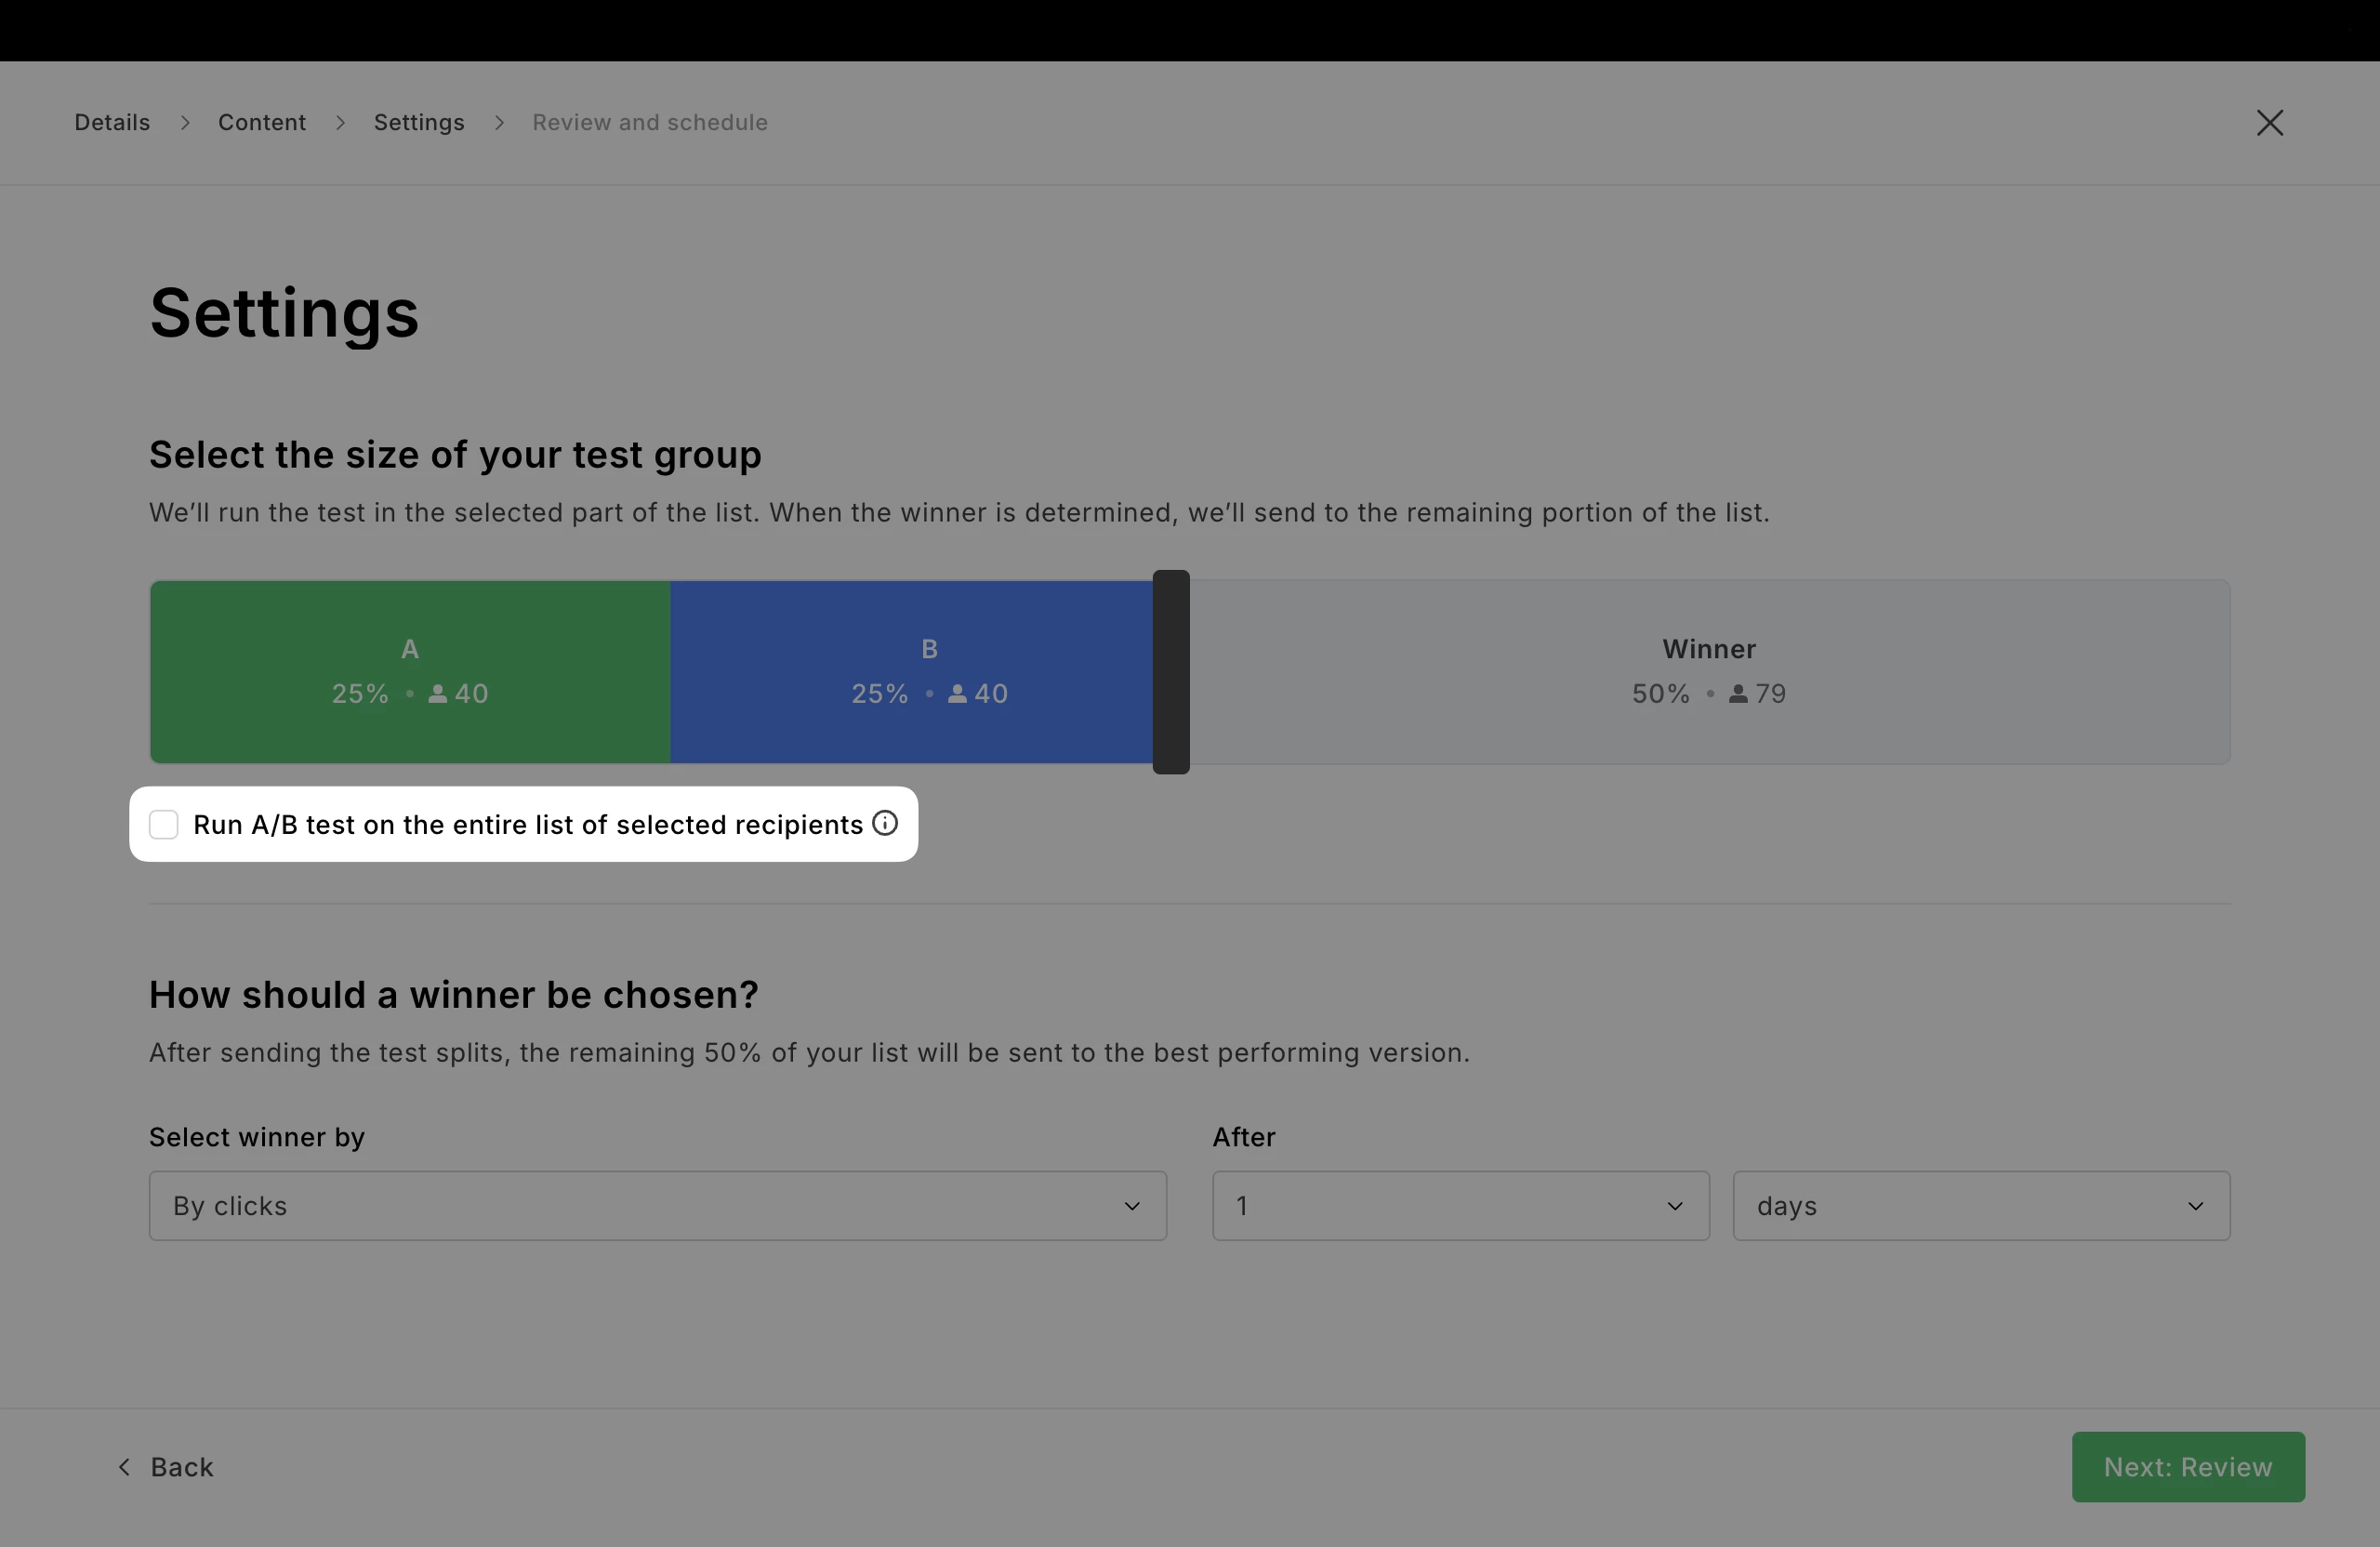2380x1547 pixels.
Task: Expand the After number dropdown showing 1
Action: pos(1460,1205)
